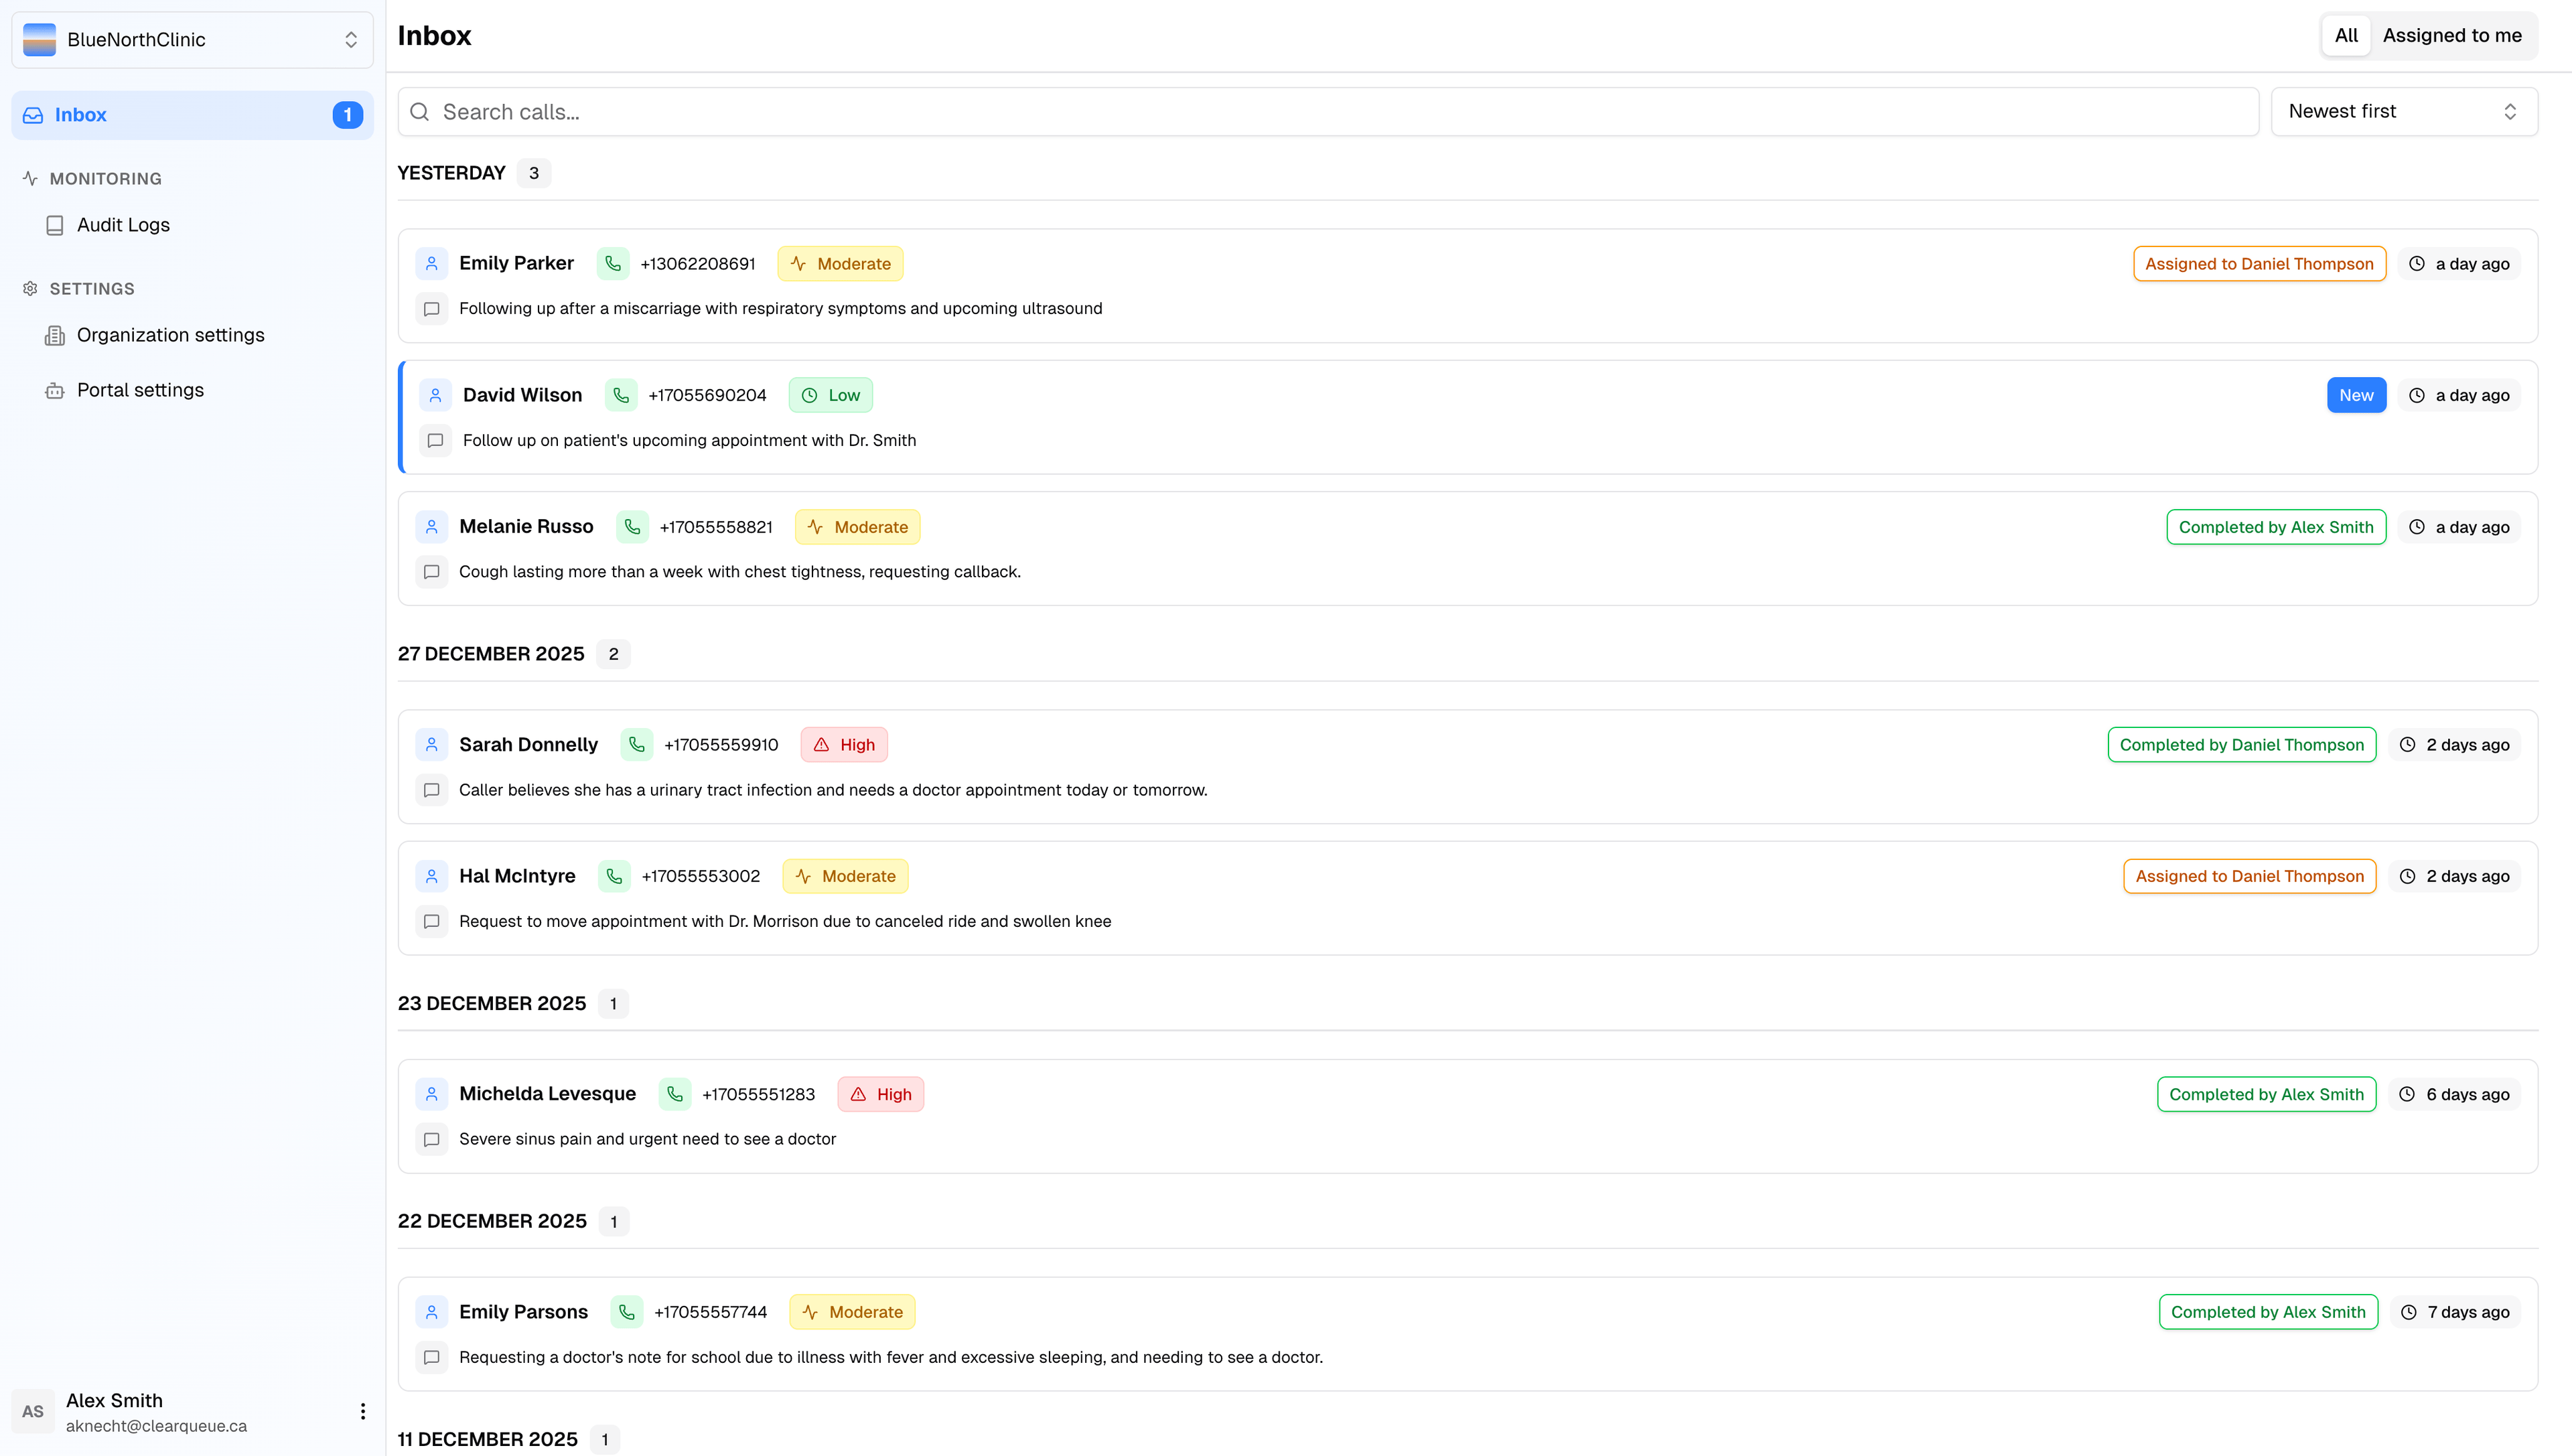Open Alex Smith's account options menu
The image size is (2572, 1456).
click(x=362, y=1411)
